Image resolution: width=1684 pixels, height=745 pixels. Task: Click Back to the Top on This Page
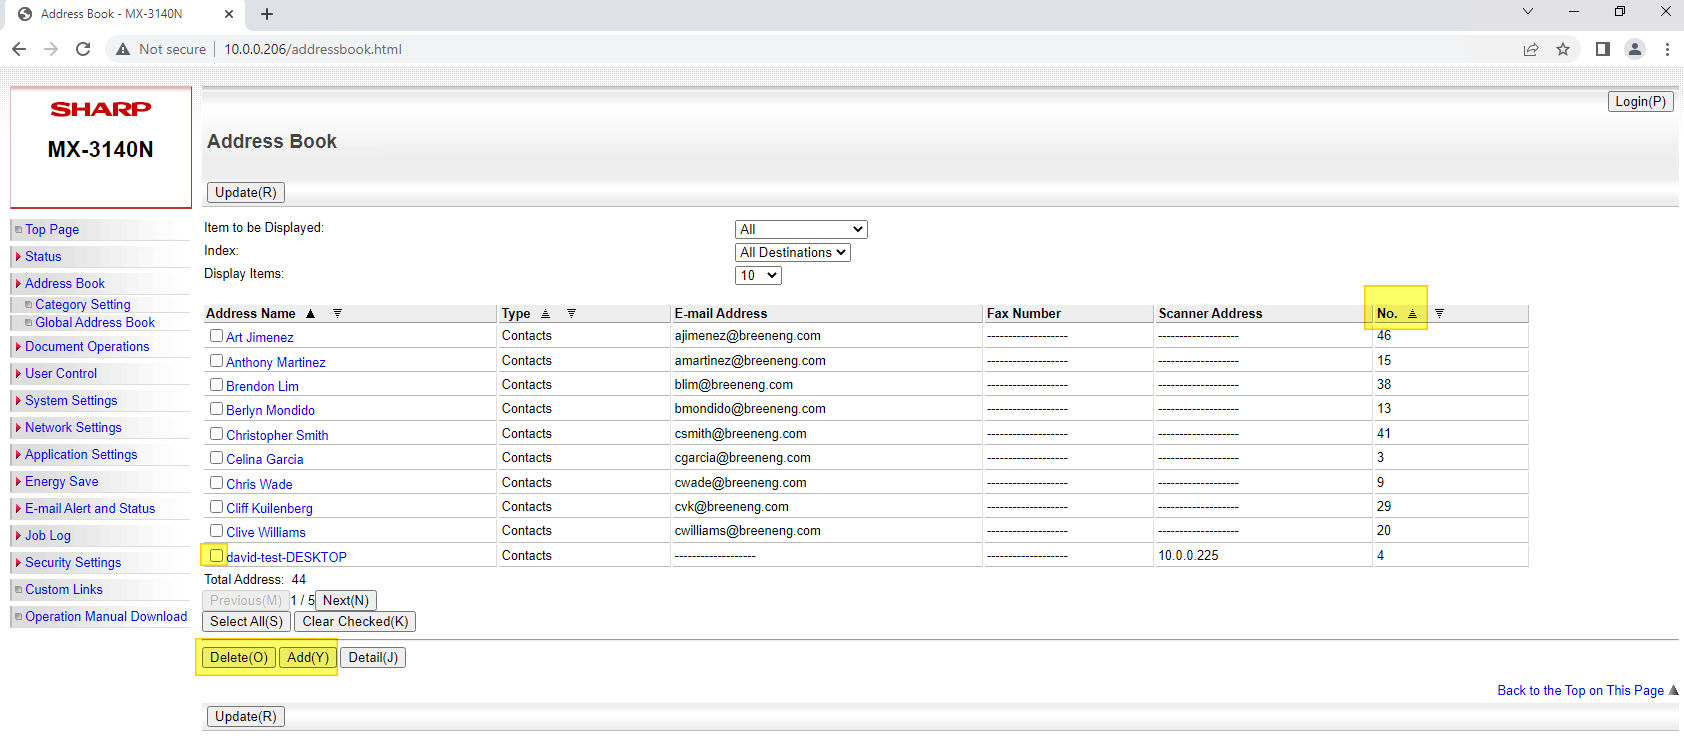pos(1581,690)
